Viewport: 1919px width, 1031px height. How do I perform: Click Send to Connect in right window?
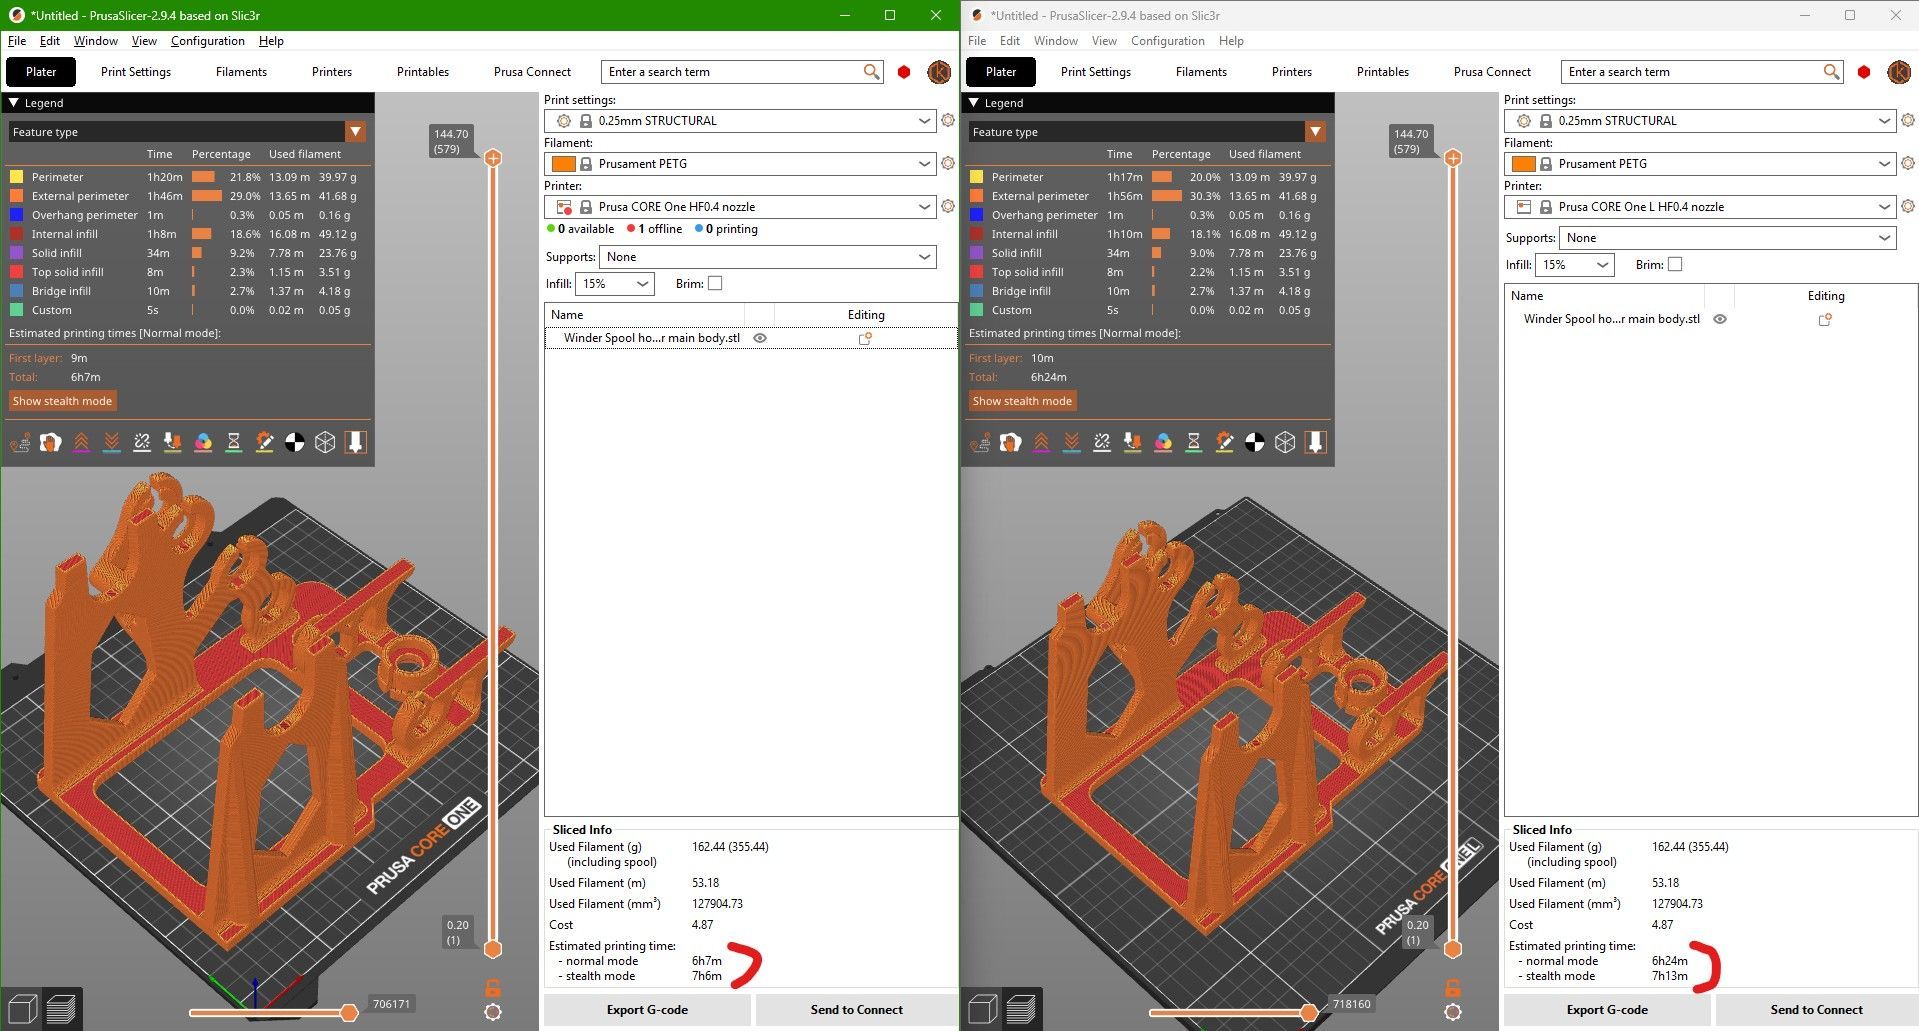1817,1010
